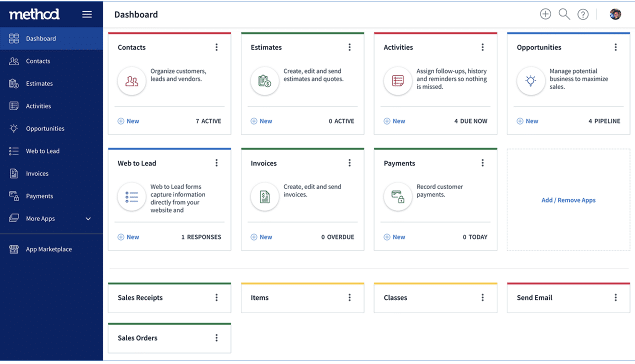This screenshot has height=364, width=635.
Task: Click the Activities card list icon
Action: 398,81
